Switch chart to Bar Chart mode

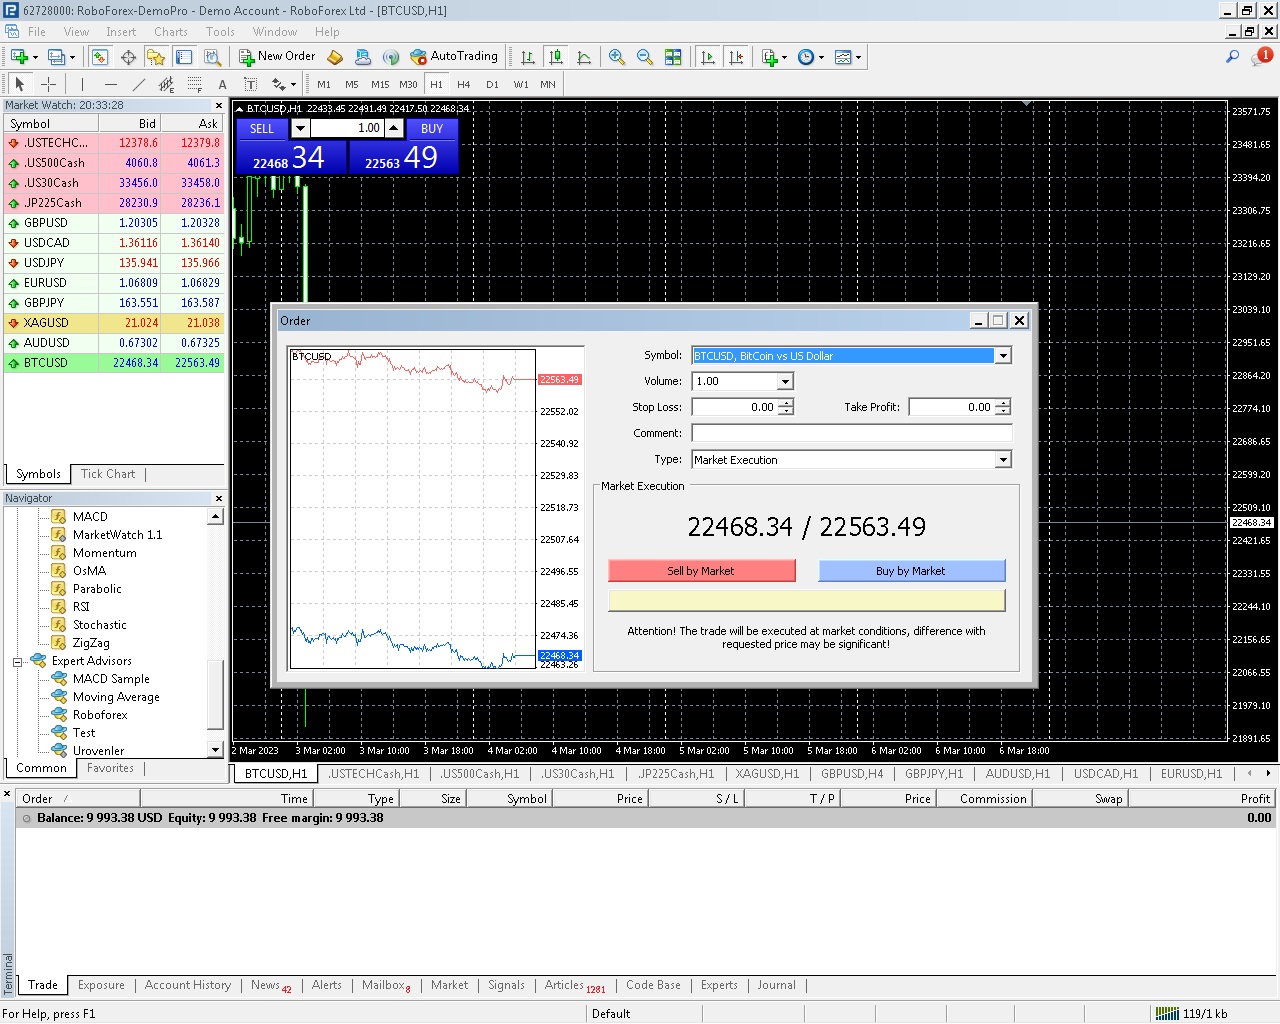(528, 57)
